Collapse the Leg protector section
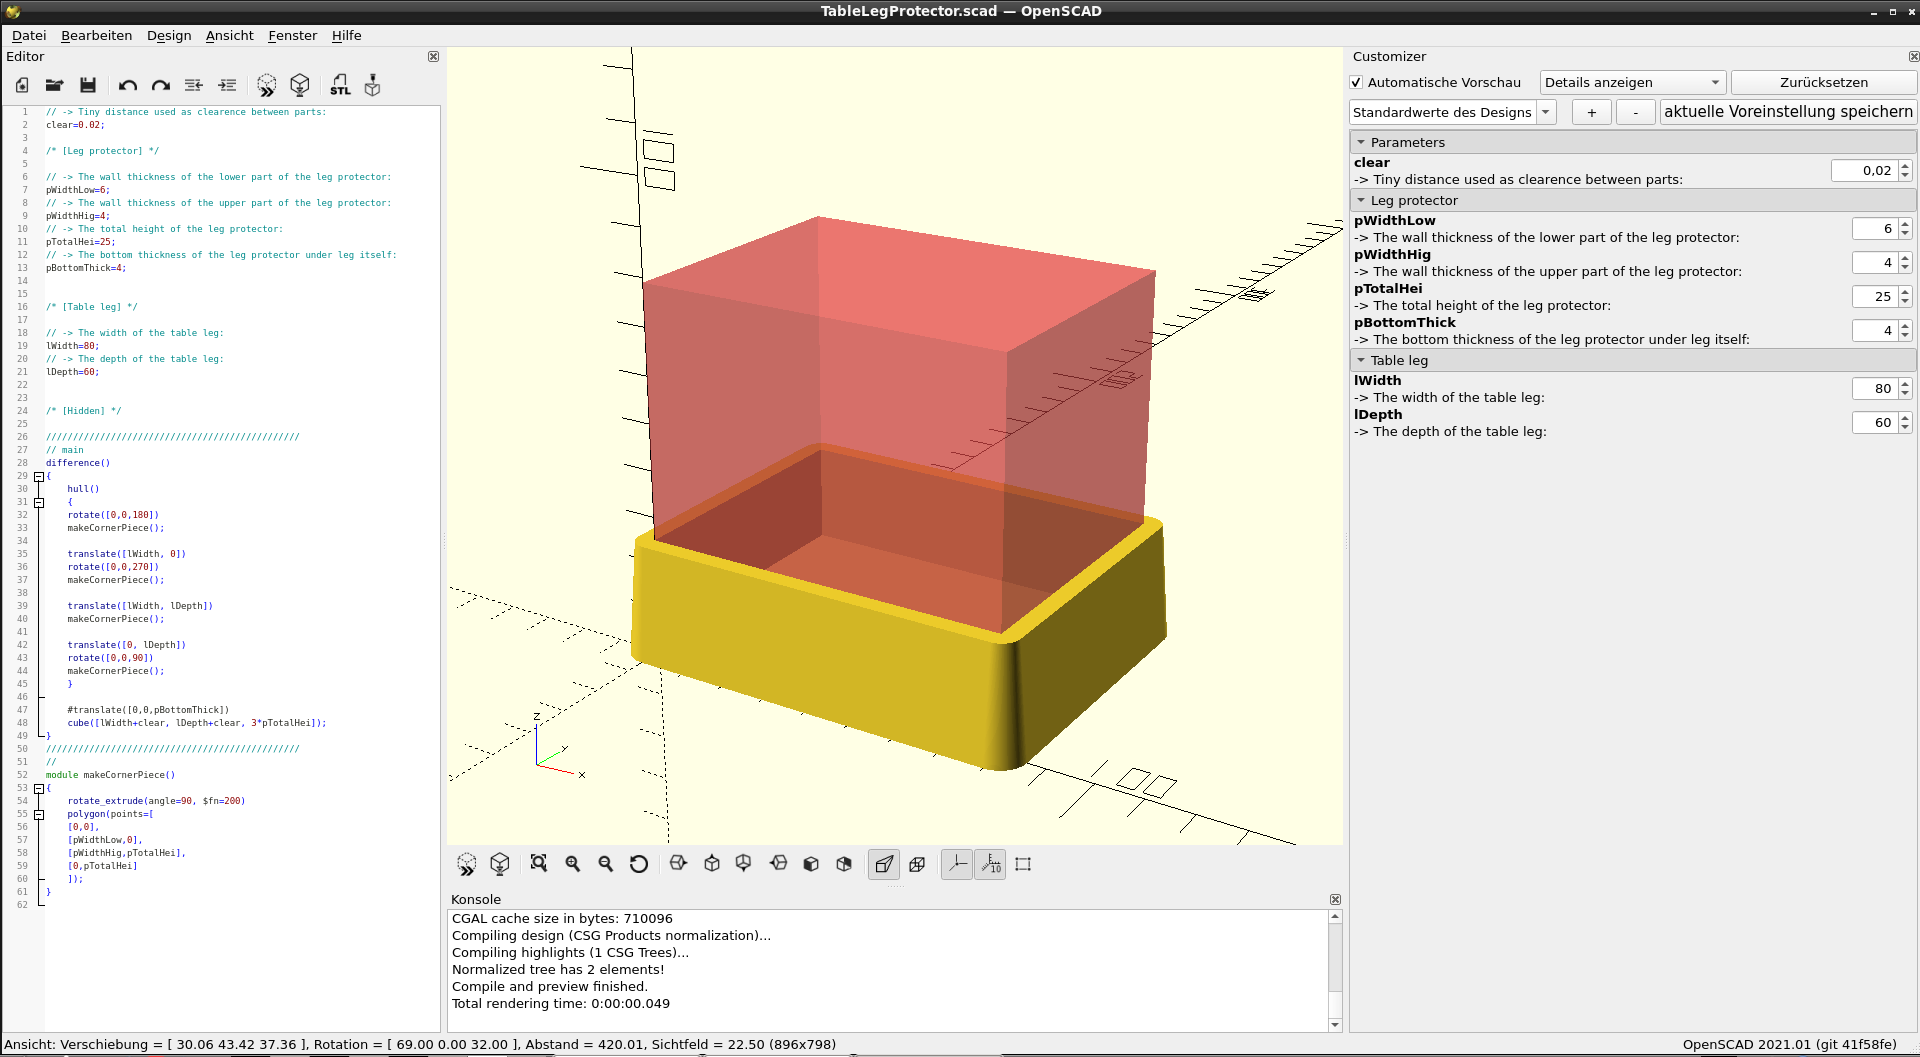Screen dimensions: 1920x1057 1361,200
